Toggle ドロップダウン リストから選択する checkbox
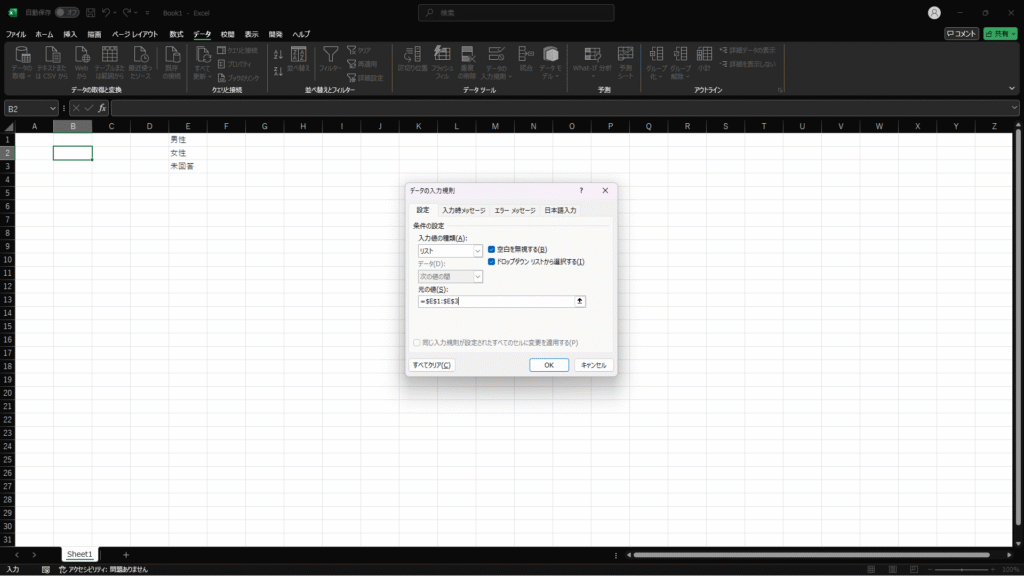This screenshot has width=1024, height=576. pyautogui.click(x=492, y=261)
